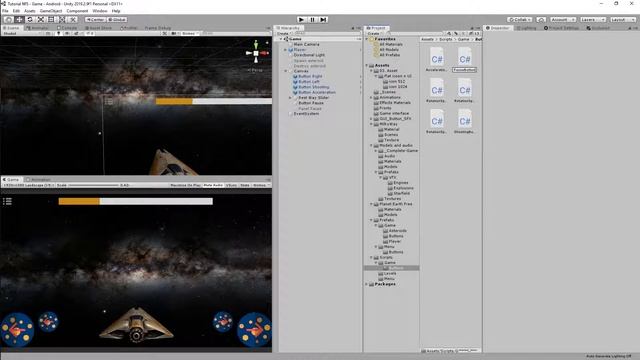Expand the Player object in Hierarchy
640x360 pixels.
click(x=285, y=50)
